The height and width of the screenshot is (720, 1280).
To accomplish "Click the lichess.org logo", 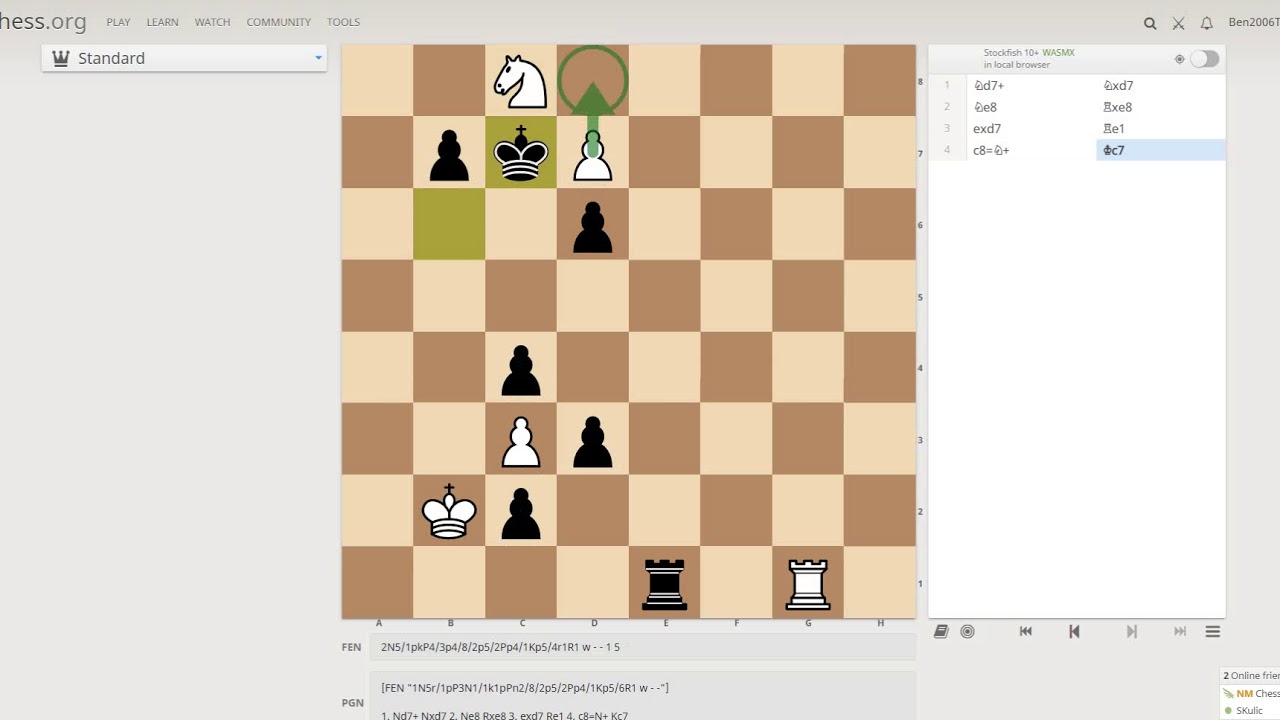I will pos(43,21).
